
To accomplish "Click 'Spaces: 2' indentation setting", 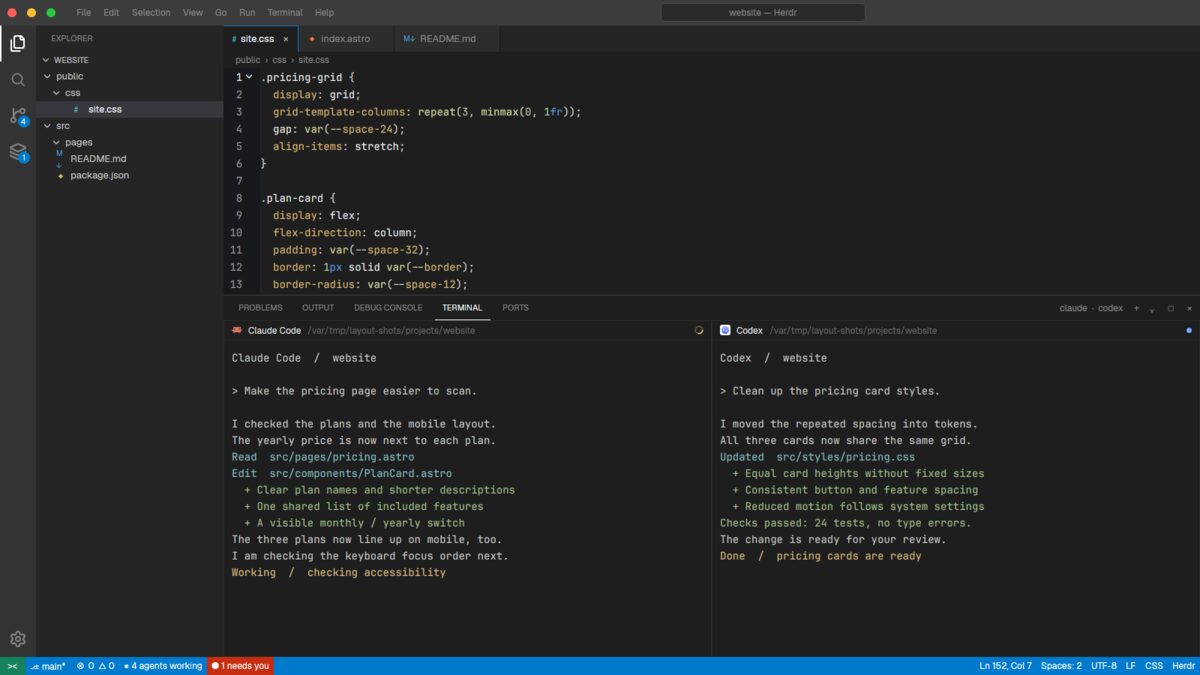I will (1061, 666).
